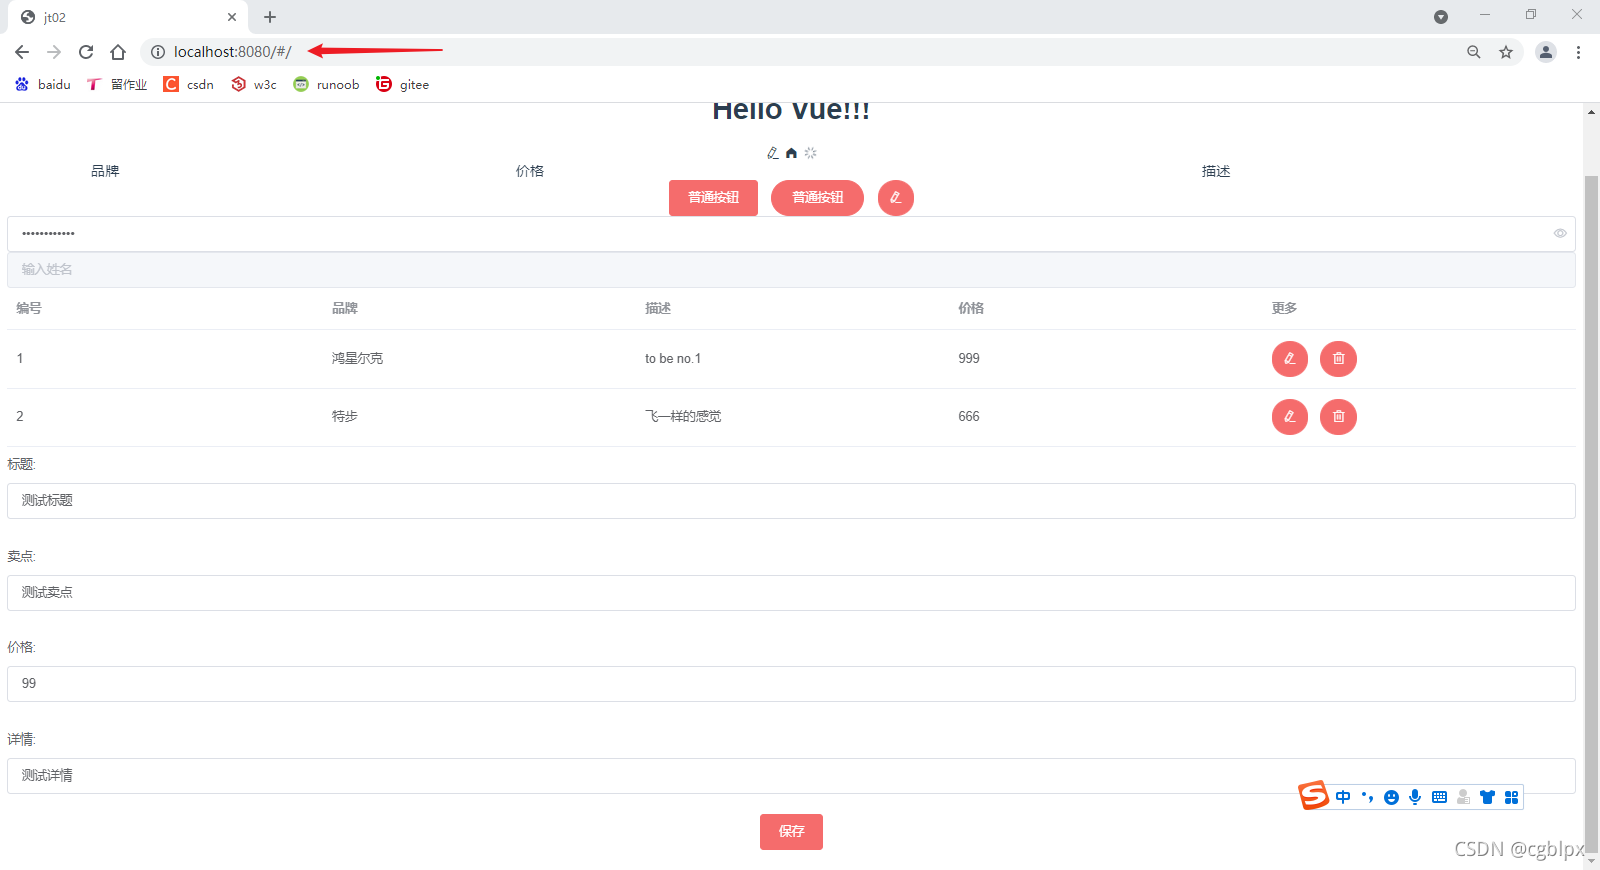Click the Sogou input method S logo

click(1314, 795)
